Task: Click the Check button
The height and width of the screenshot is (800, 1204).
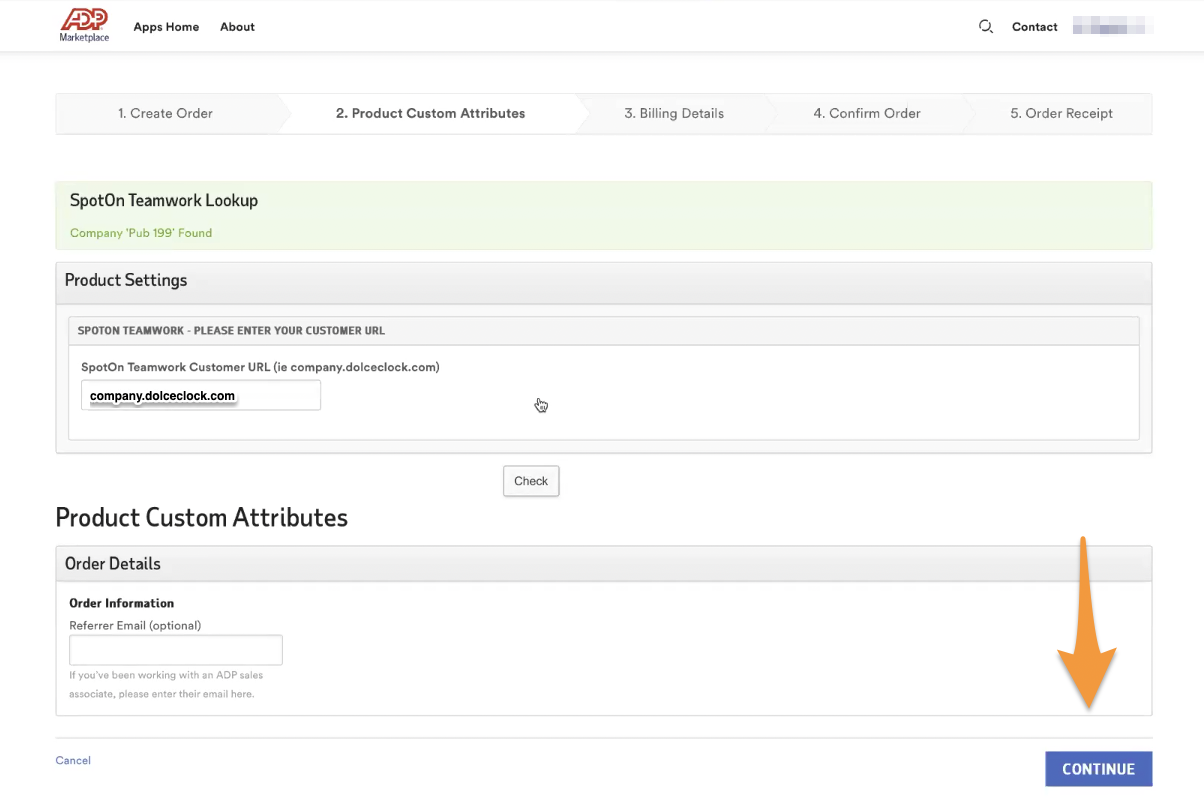Action: (x=531, y=481)
